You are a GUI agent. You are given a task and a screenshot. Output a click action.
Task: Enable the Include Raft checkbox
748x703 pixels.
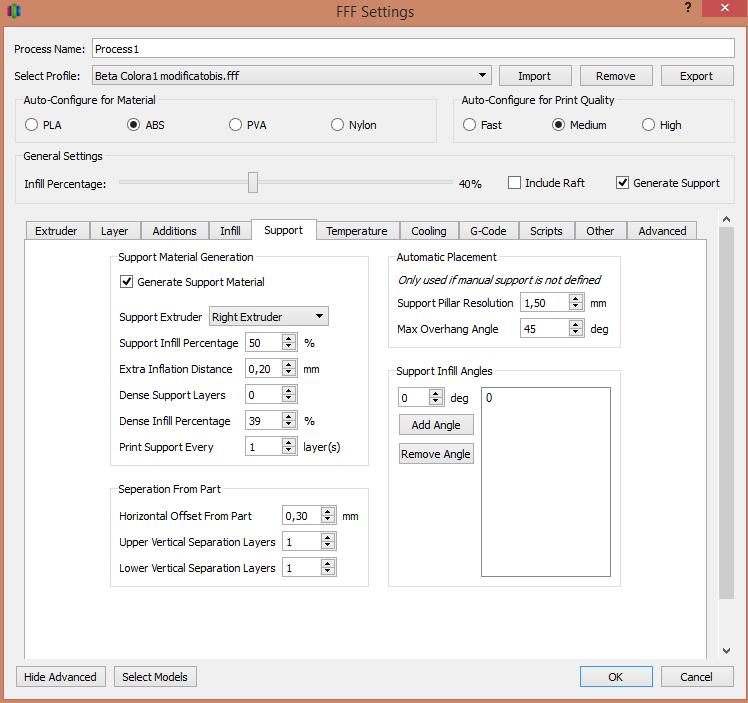(515, 183)
